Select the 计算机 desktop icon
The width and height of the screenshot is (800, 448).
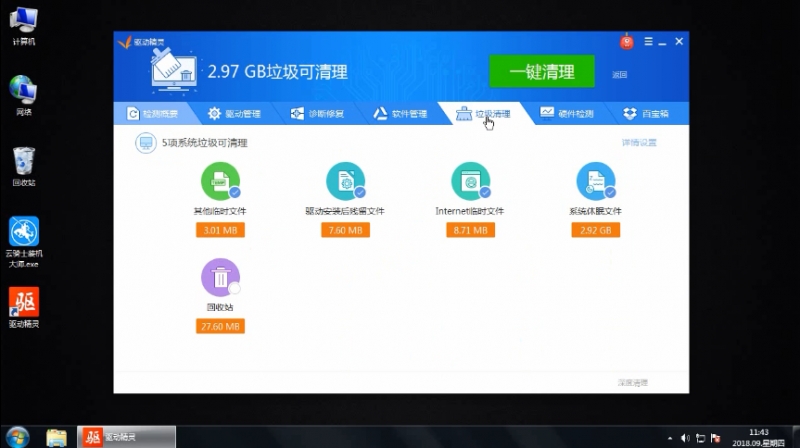pos(23,26)
